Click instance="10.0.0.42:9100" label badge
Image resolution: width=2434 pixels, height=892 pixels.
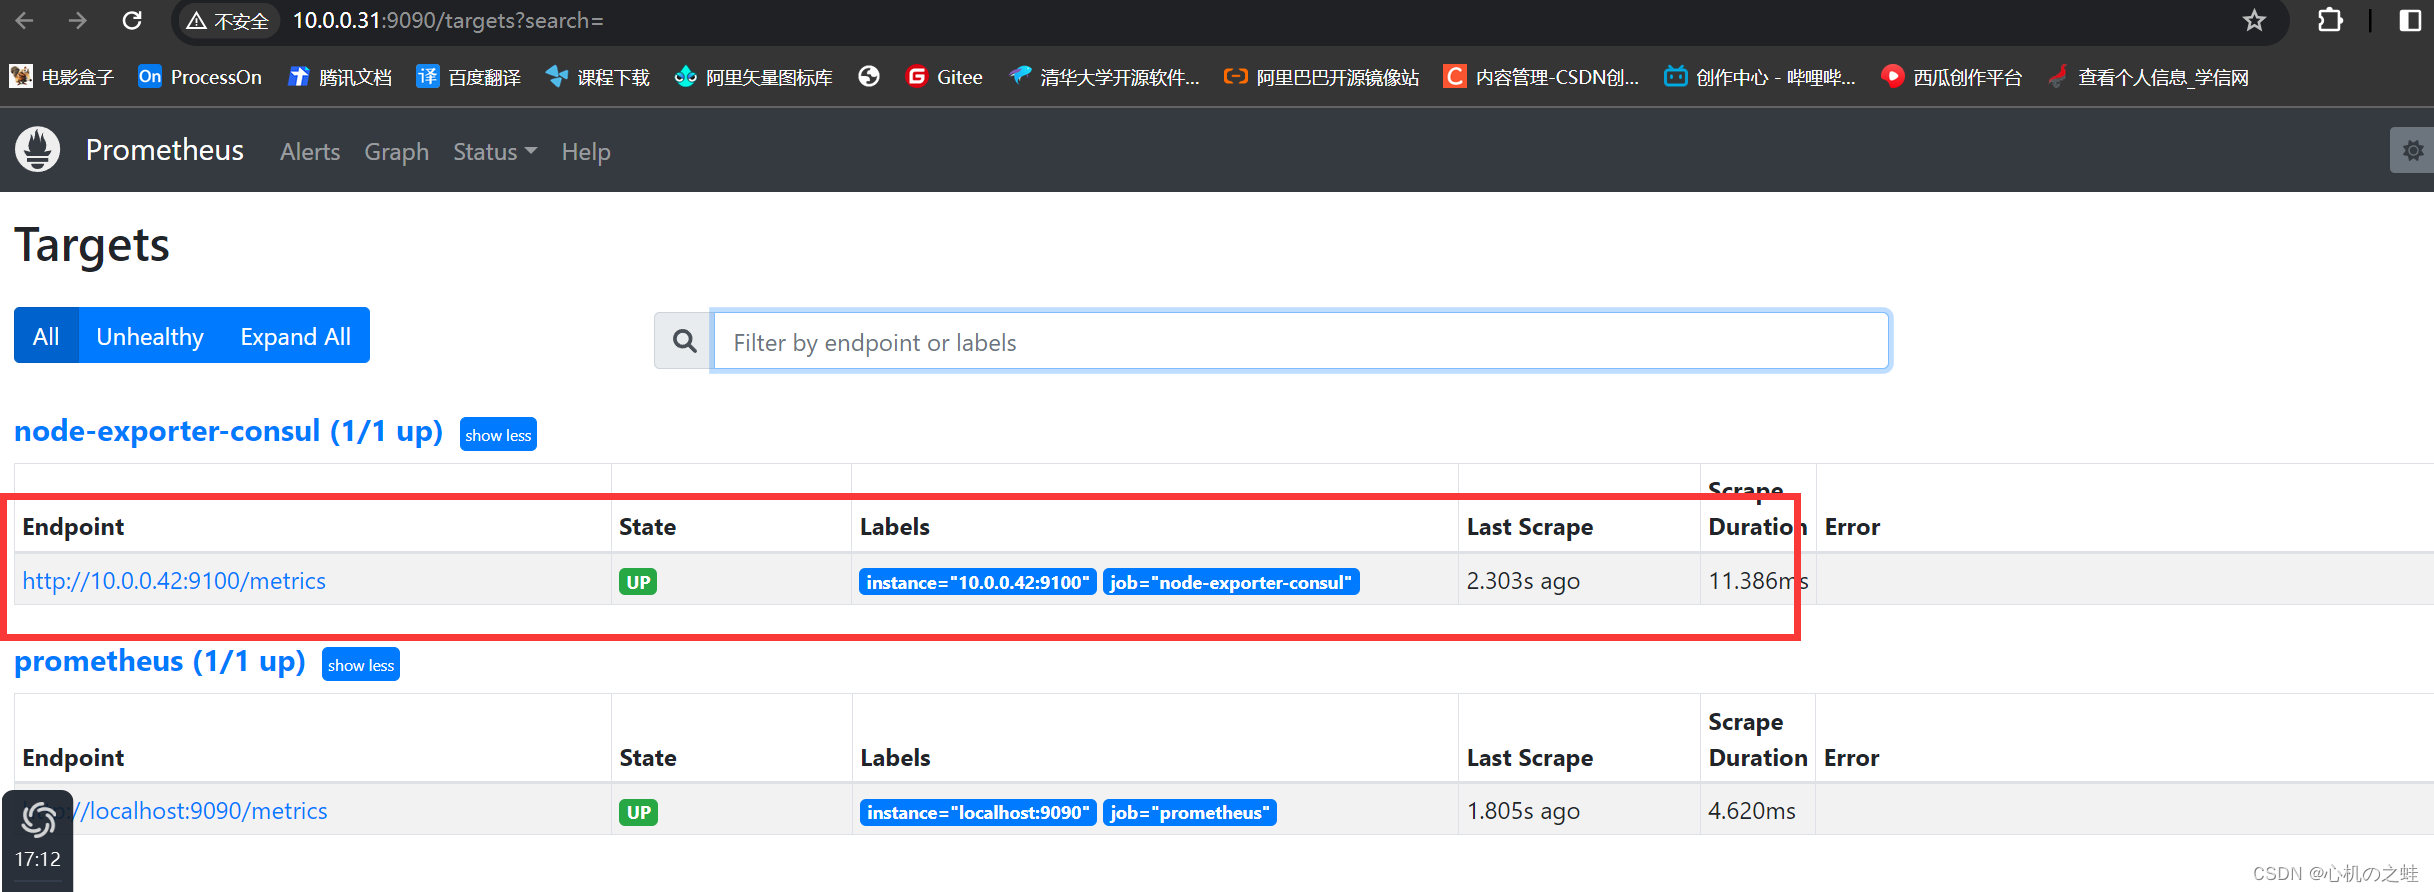978,582
